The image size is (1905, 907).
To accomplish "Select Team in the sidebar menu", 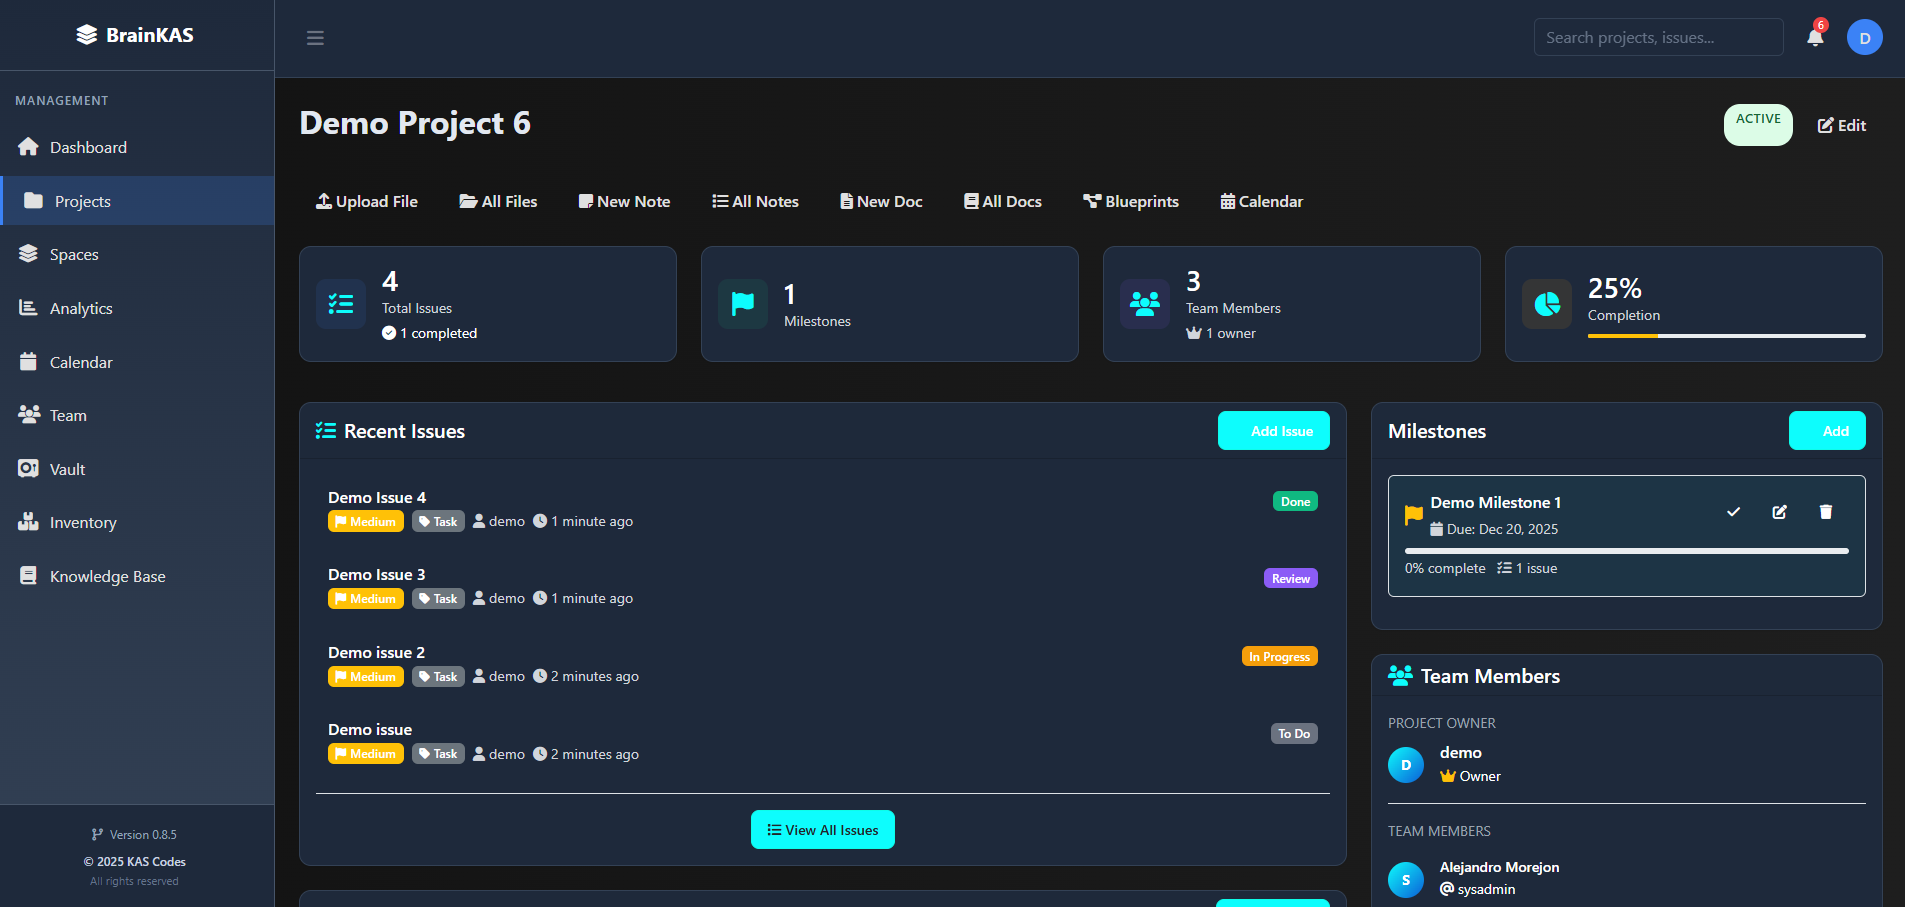I will click(x=68, y=416).
